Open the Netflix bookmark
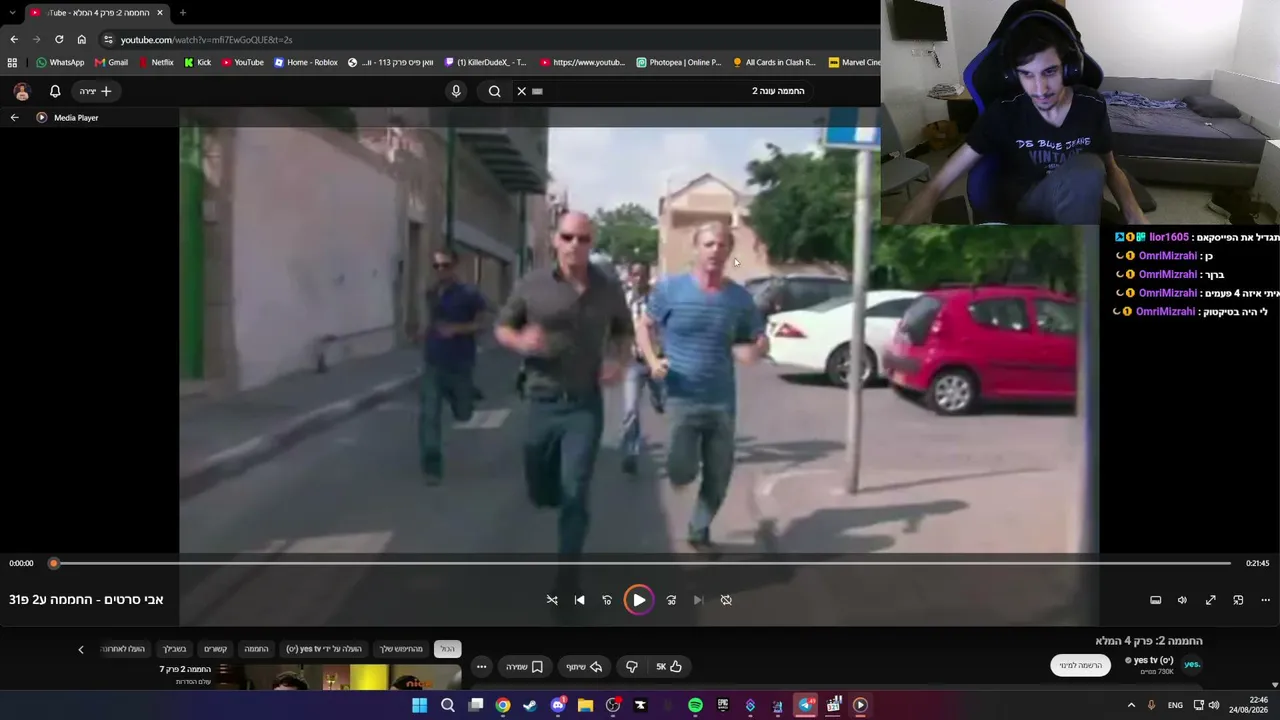This screenshot has height=720, width=1280. tap(155, 62)
